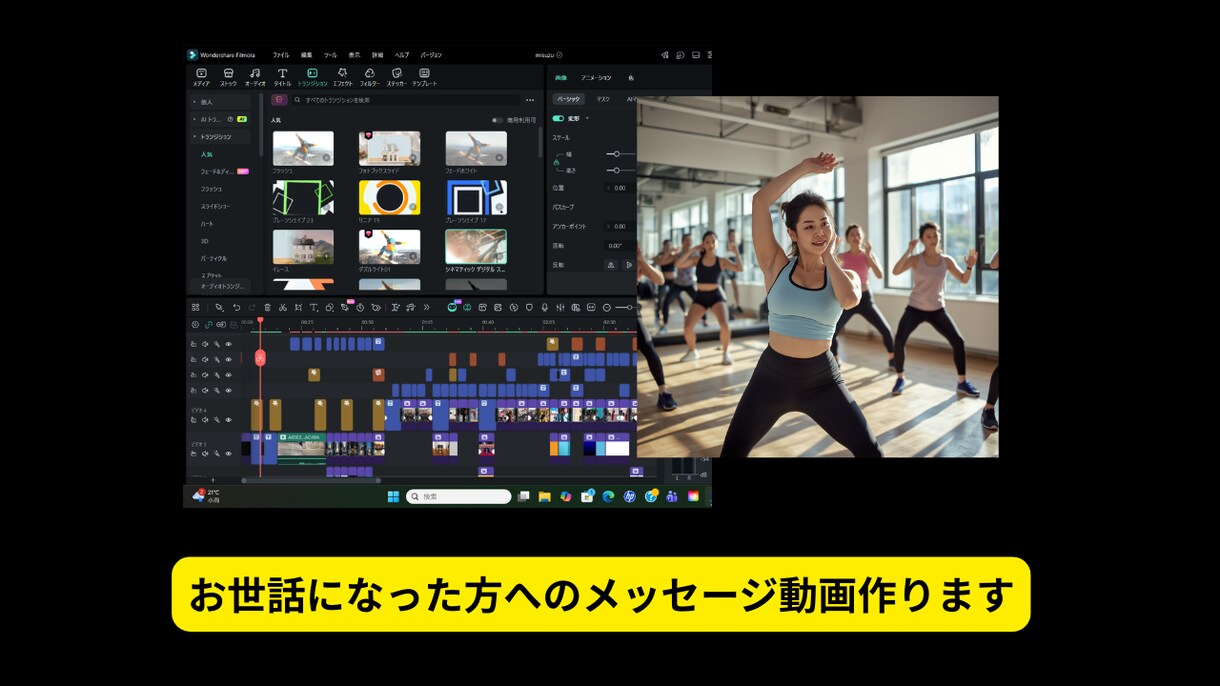The width and height of the screenshot is (1220, 686).
Task: Switch to the マスク sub-tab
Action: pos(603,99)
